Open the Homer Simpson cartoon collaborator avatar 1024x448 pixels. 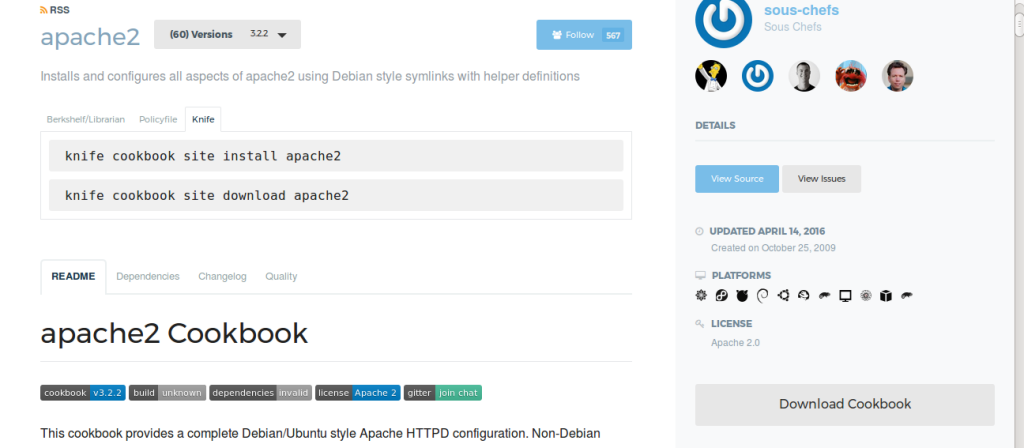[x=711, y=76]
